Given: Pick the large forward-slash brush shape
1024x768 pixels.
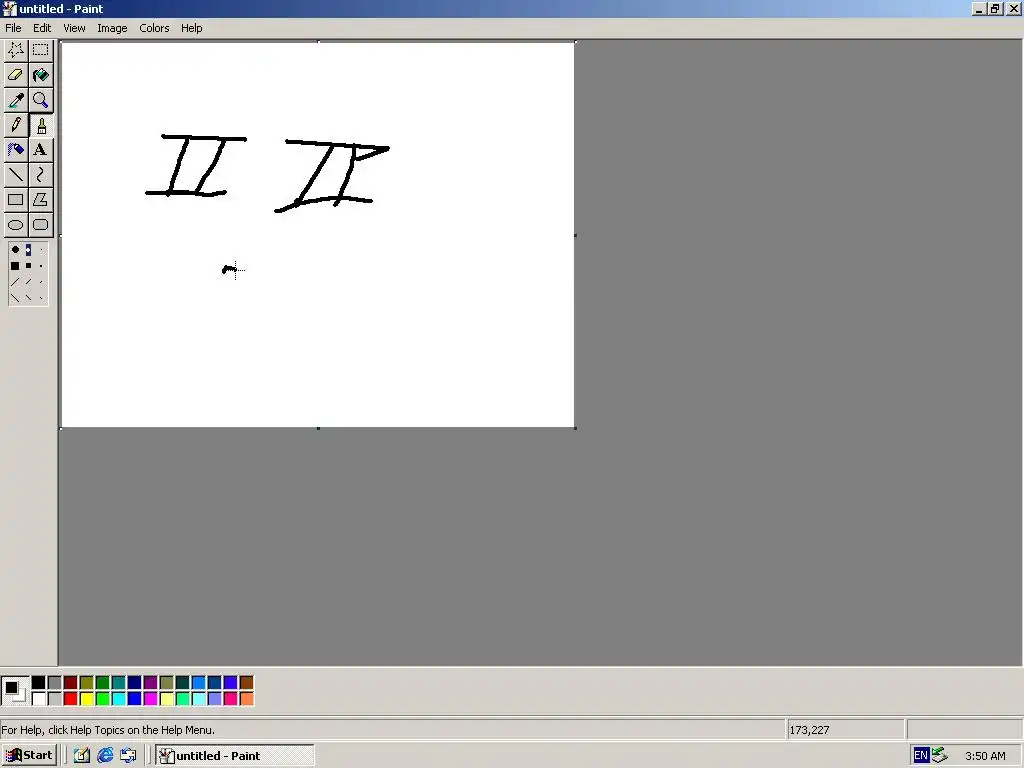Looking at the screenshot, I should pyautogui.click(x=15, y=281).
